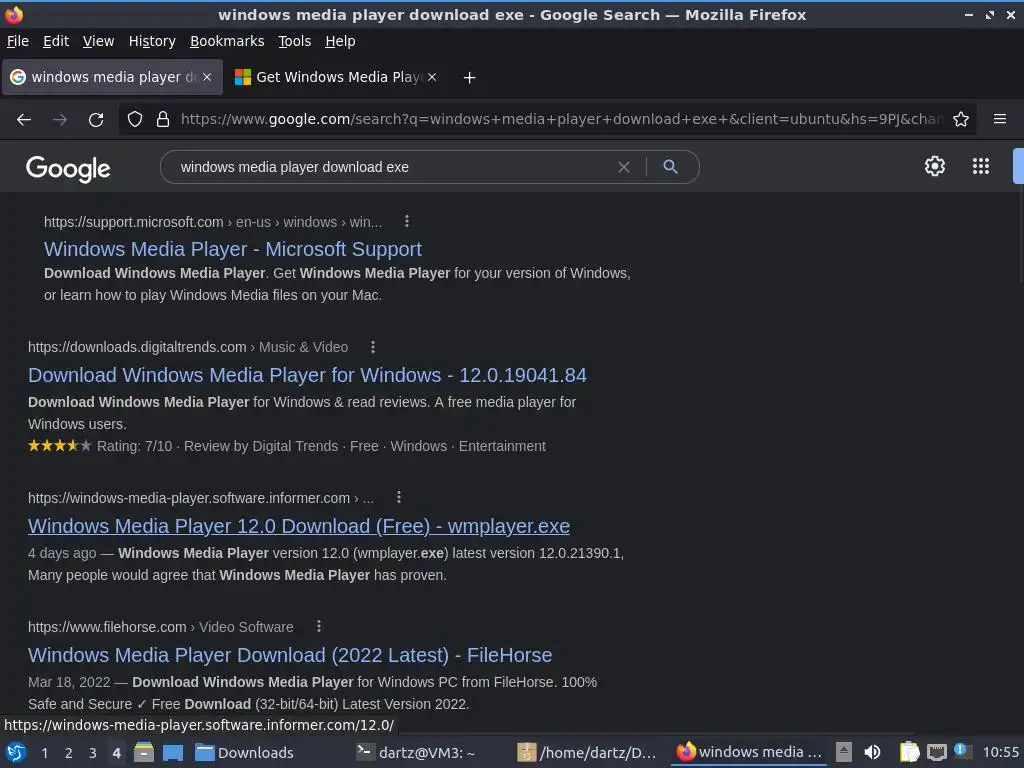Open the File menu
1024x768 pixels.
coord(18,41)
